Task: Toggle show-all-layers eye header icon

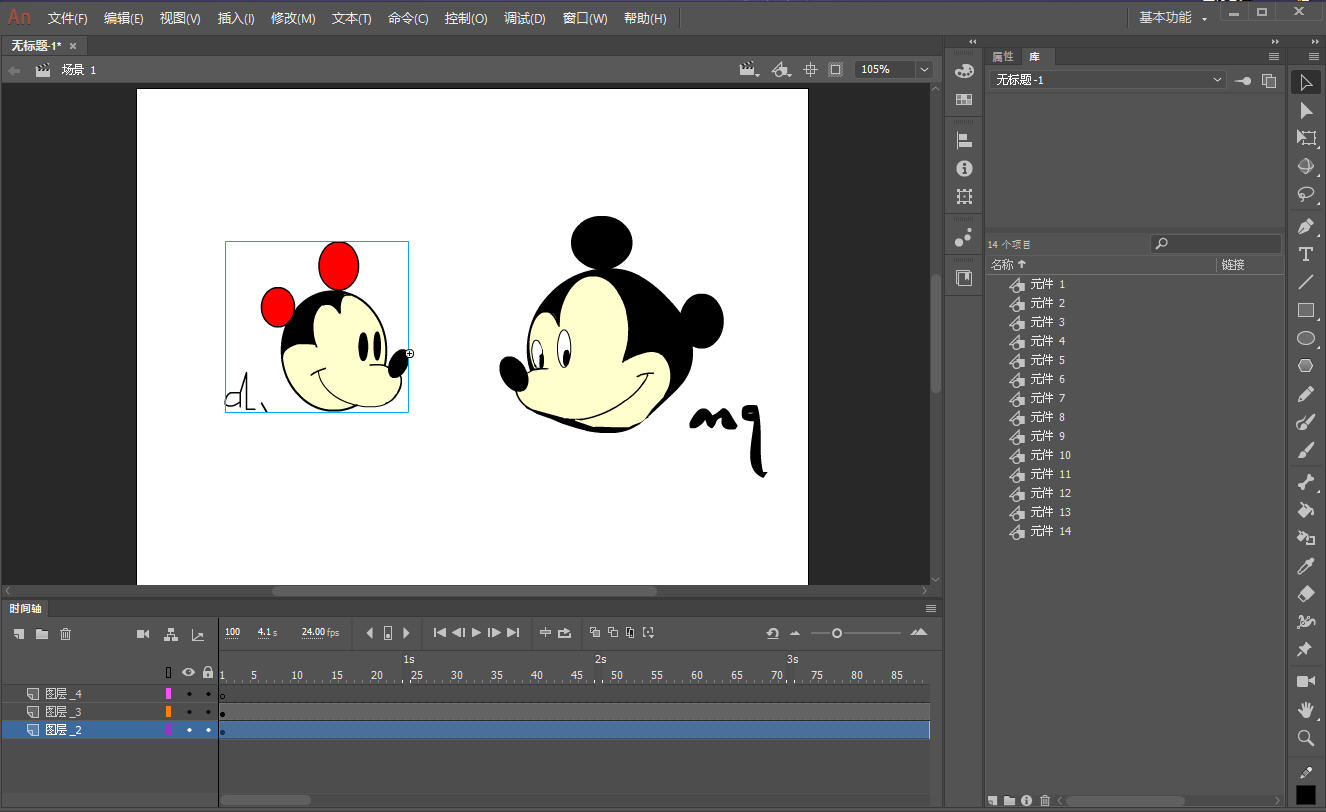Action: pos(188,673)
